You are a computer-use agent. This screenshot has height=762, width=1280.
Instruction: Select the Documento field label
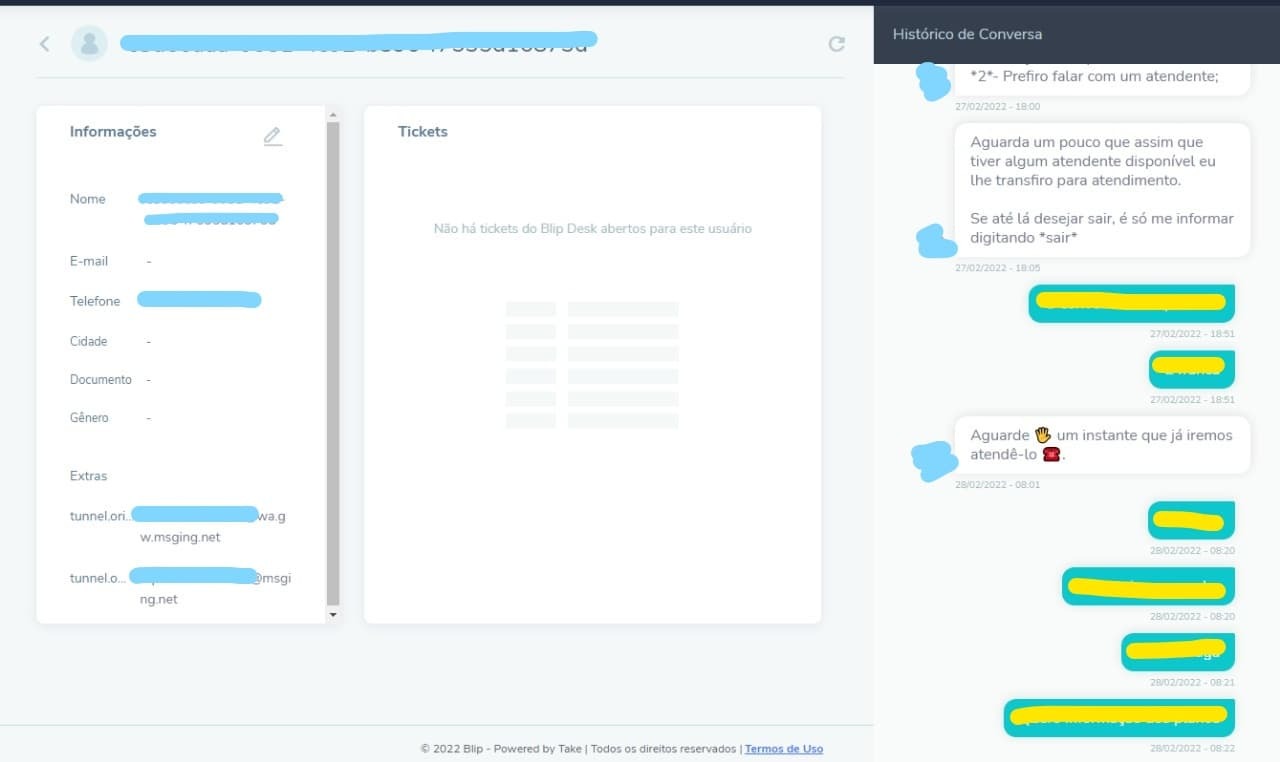click(x=101, y=380)
